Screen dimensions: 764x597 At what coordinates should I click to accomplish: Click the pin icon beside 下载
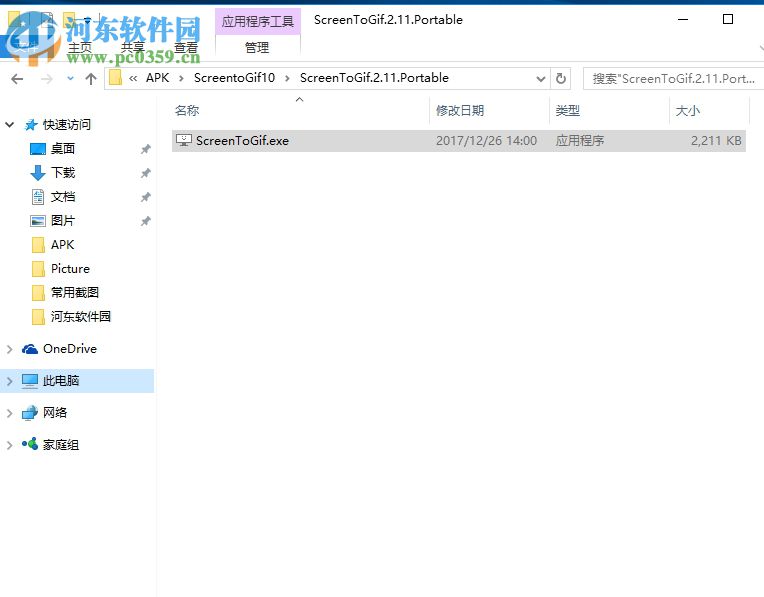click(x=145, y=173)
